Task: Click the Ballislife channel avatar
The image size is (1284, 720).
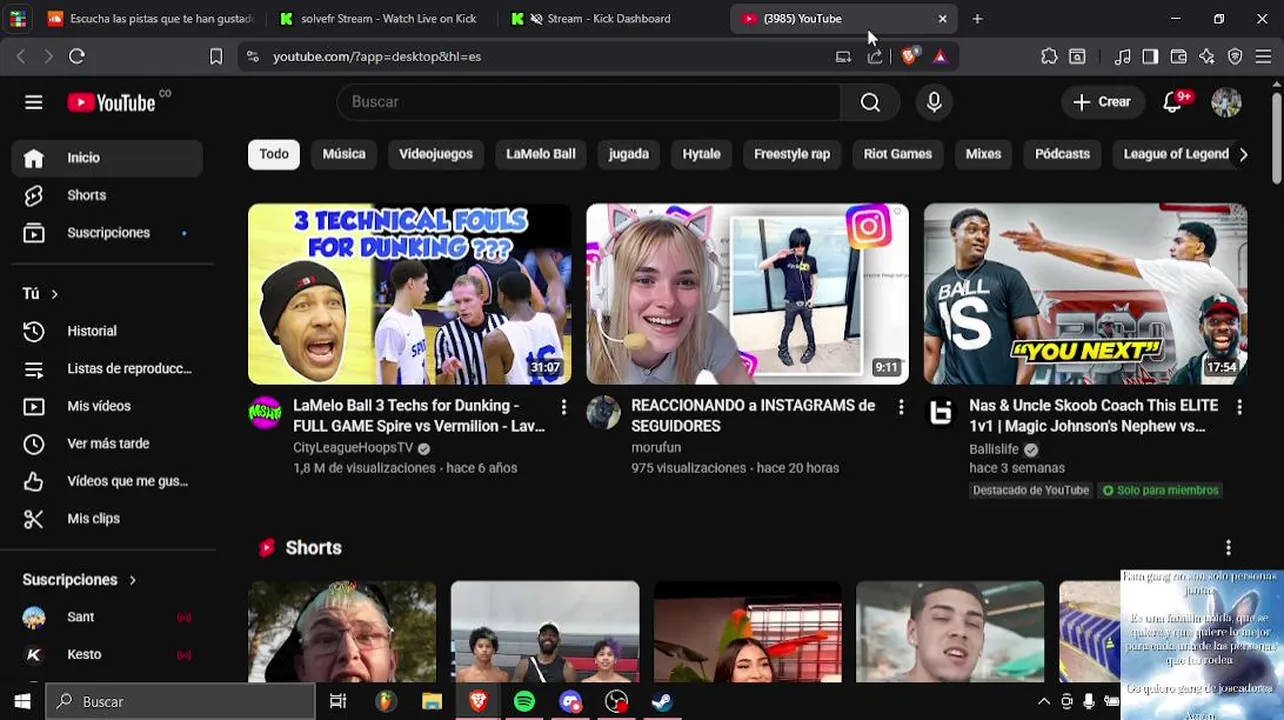Action: 941,413
